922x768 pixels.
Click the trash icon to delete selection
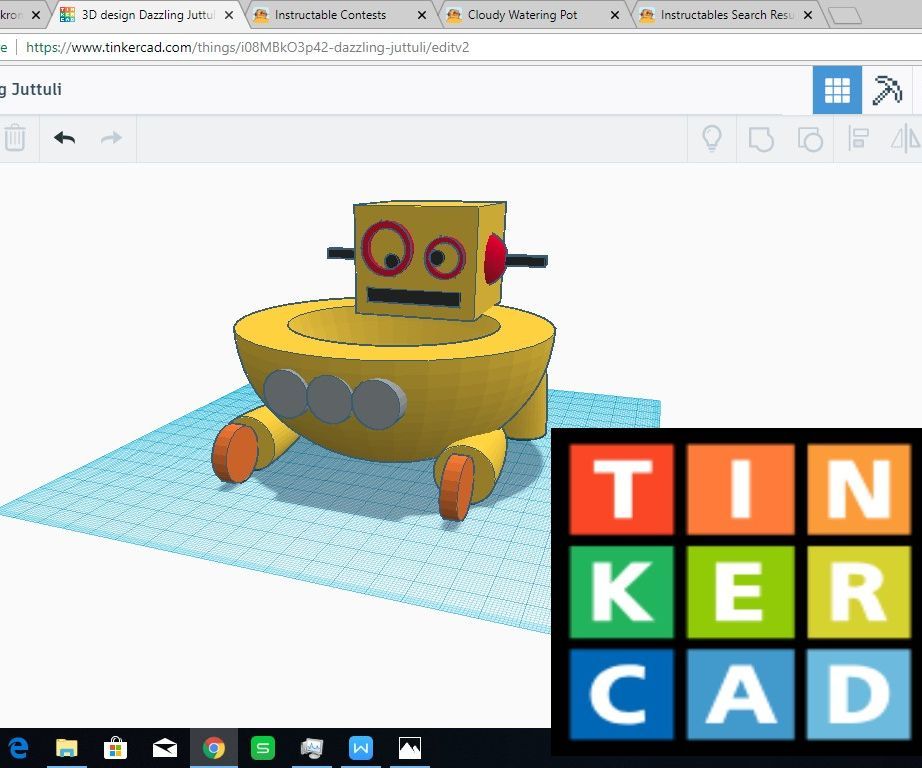(16, 138)
